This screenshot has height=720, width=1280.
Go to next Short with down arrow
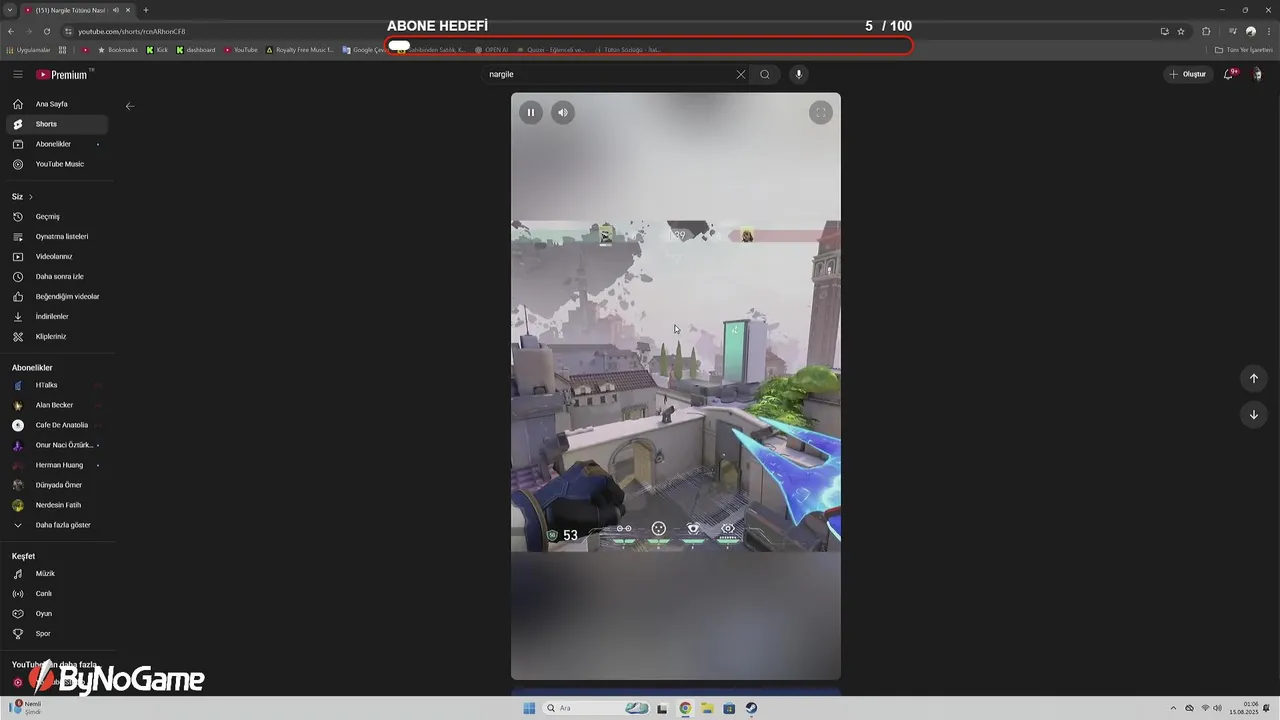click(1254, 414)
